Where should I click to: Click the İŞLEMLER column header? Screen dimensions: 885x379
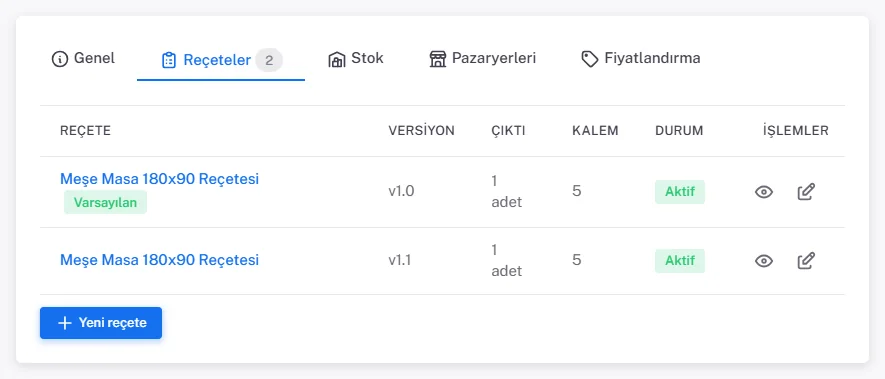(x=796, y=131)
